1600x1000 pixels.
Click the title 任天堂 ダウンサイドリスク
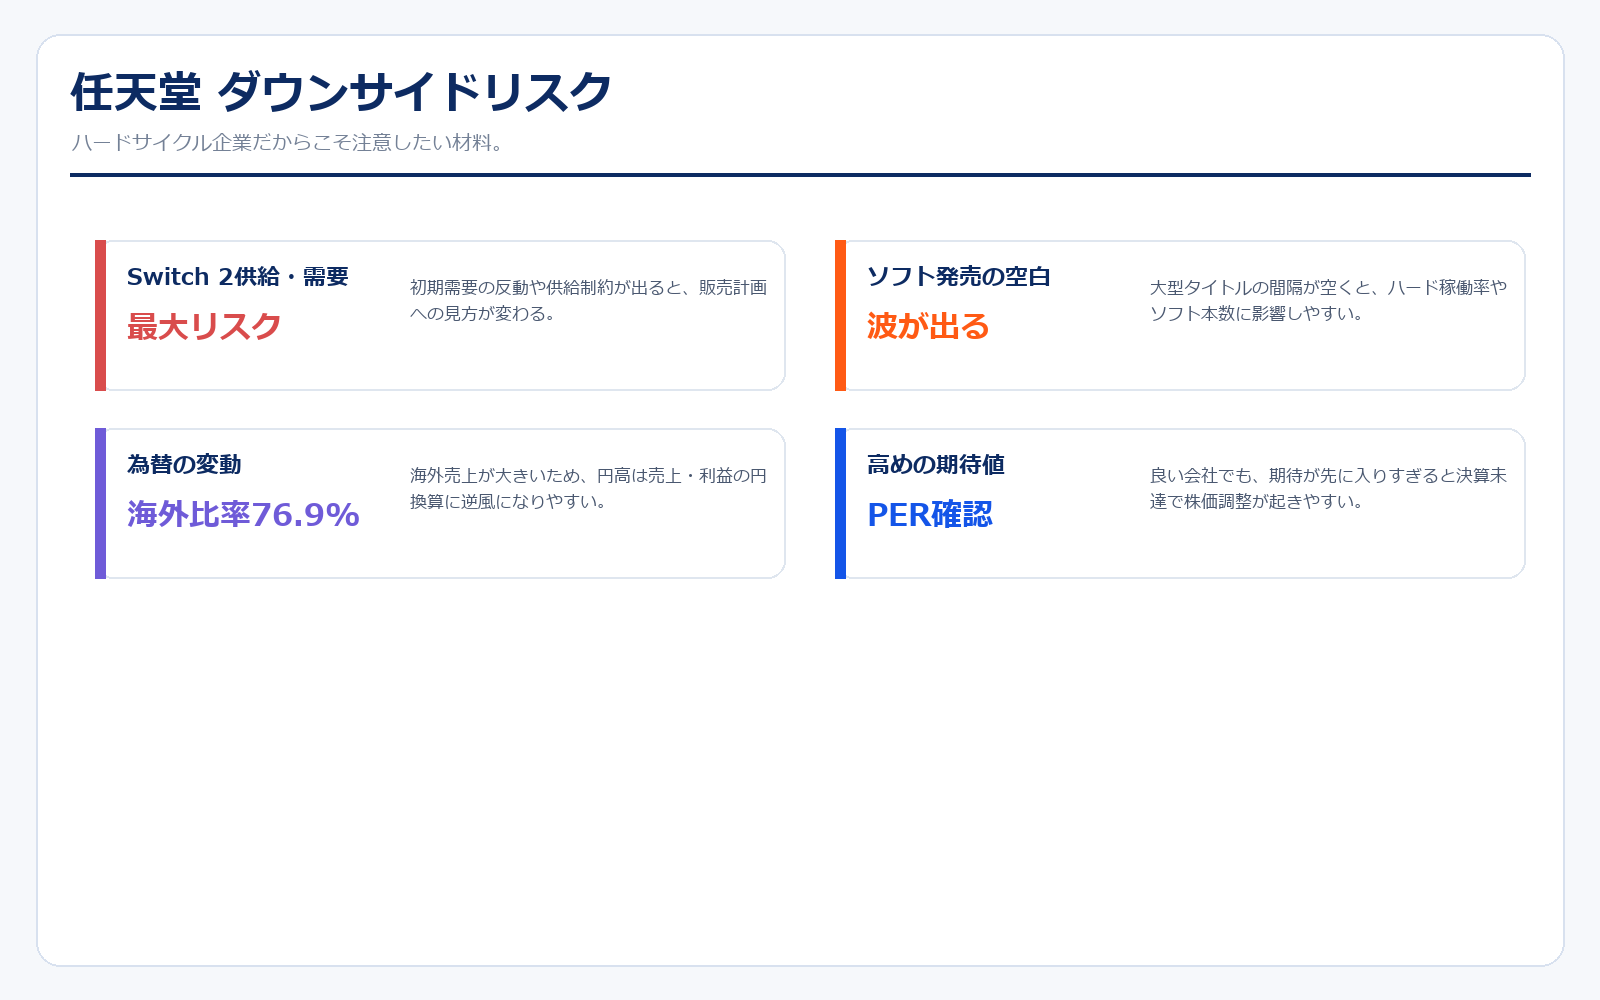click(341, 92)
